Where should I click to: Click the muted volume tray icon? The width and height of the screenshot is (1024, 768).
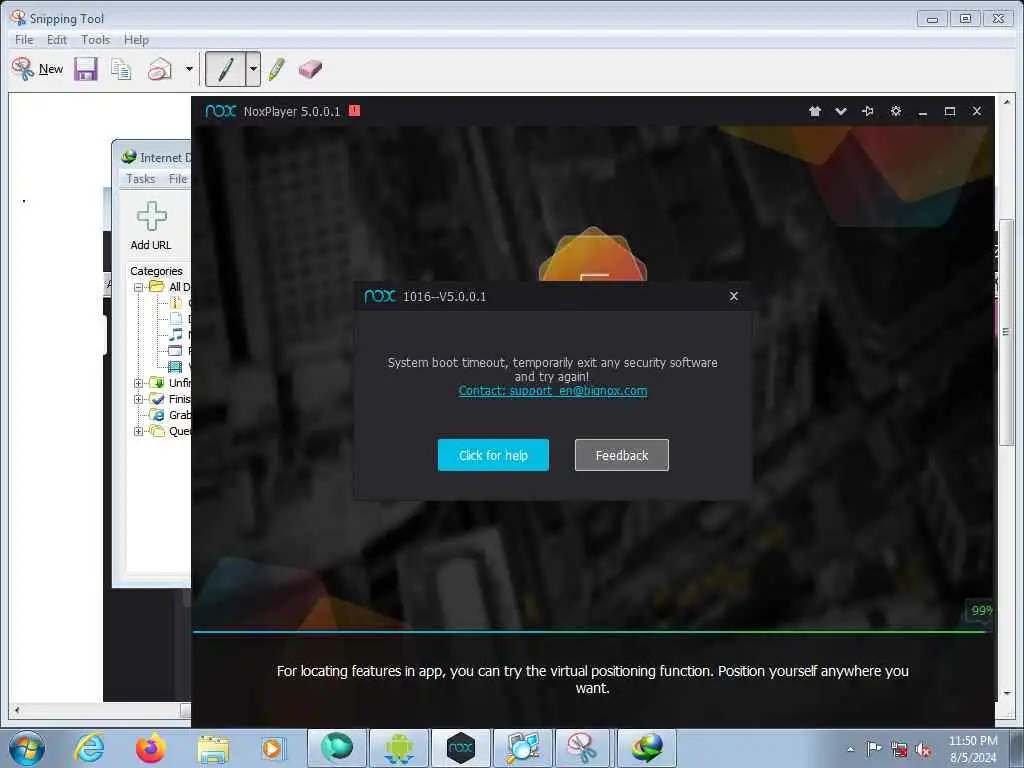pos(923,750)
